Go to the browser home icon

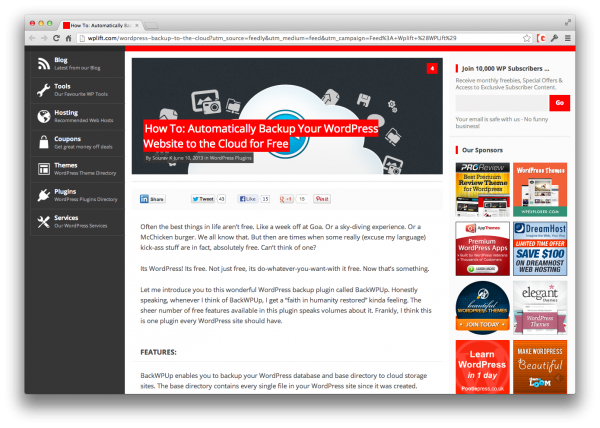pyautogui.click(x=68, y=38)
